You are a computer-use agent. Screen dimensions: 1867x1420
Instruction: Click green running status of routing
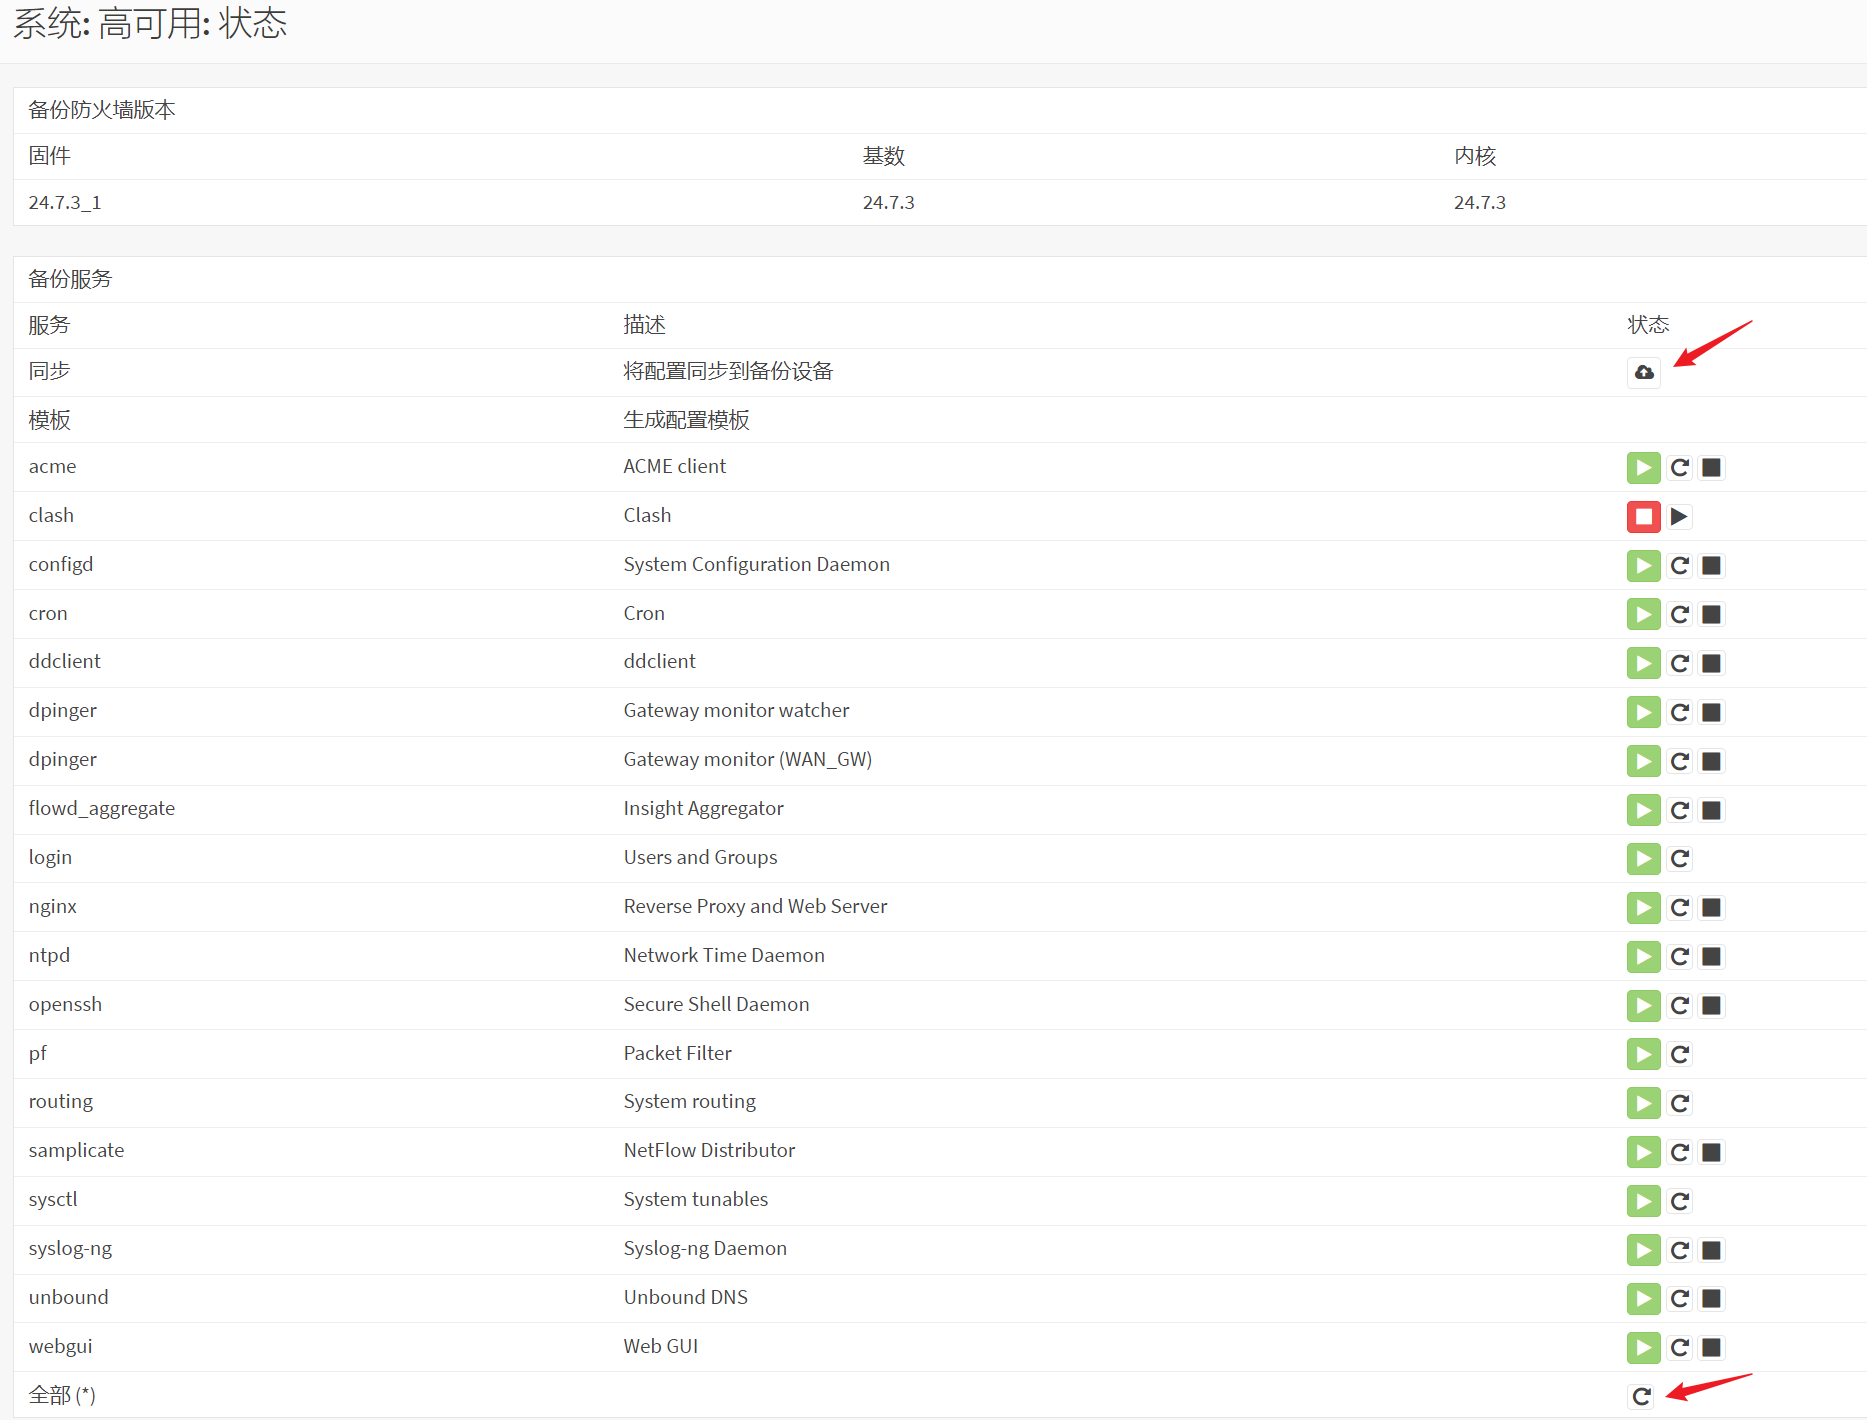pos(1643,1104)
